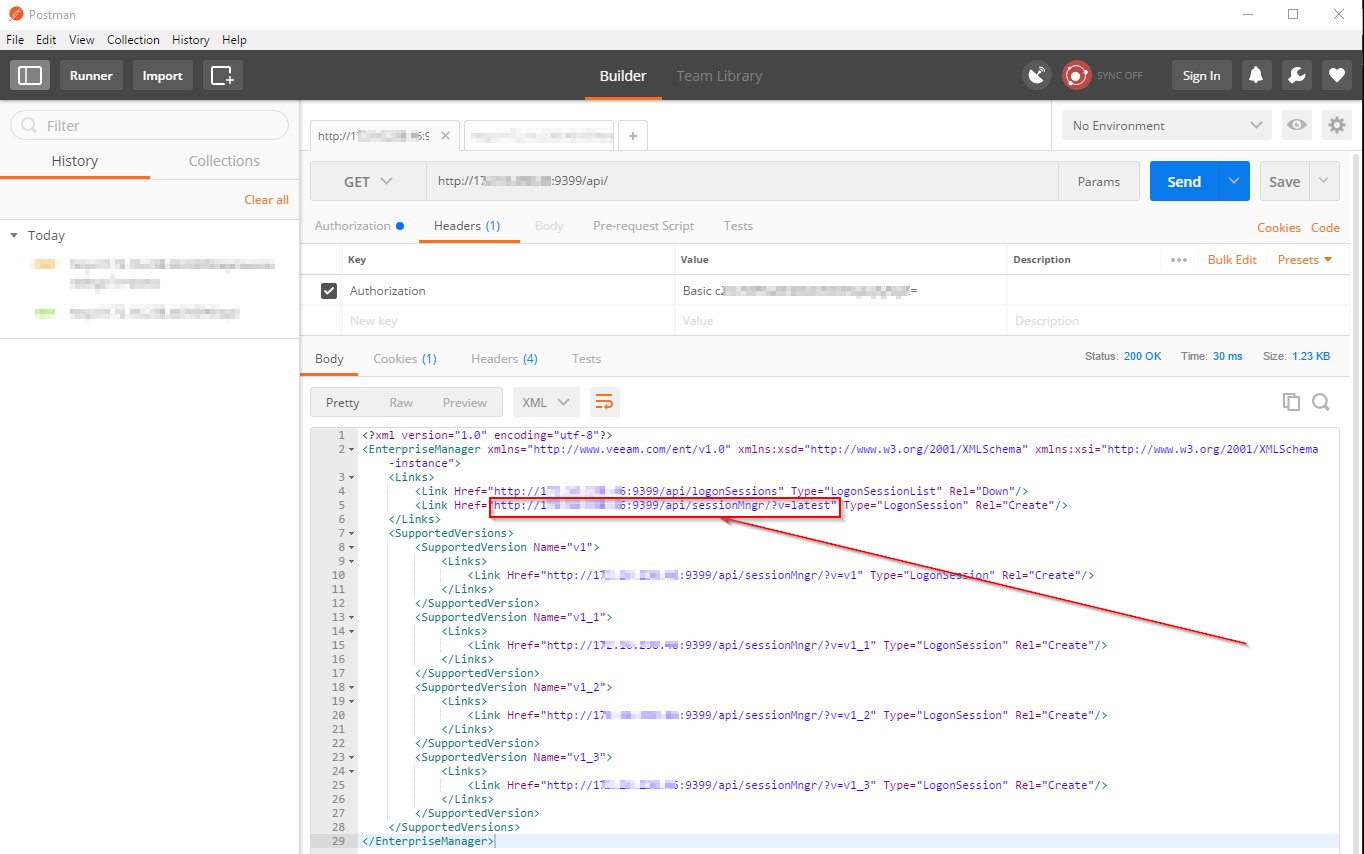This screenshot has height=854, width=1364.
Task: Click the Runner button
Action: click(x=91, y=75)
